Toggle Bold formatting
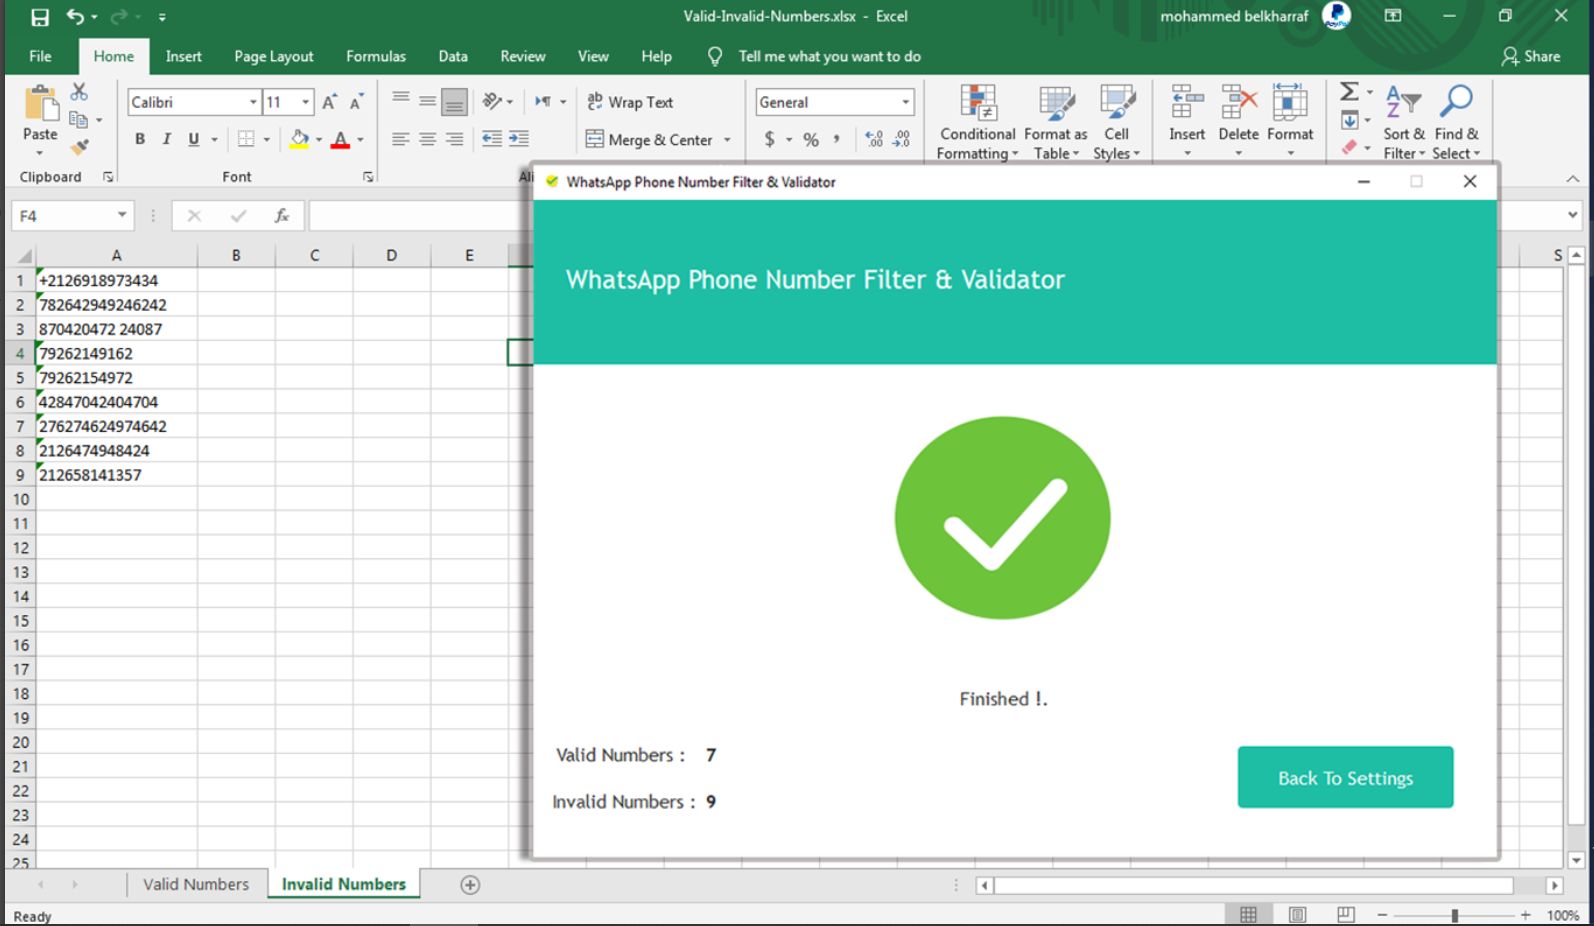Screen dimensions: 1594x926 point(140,139)
